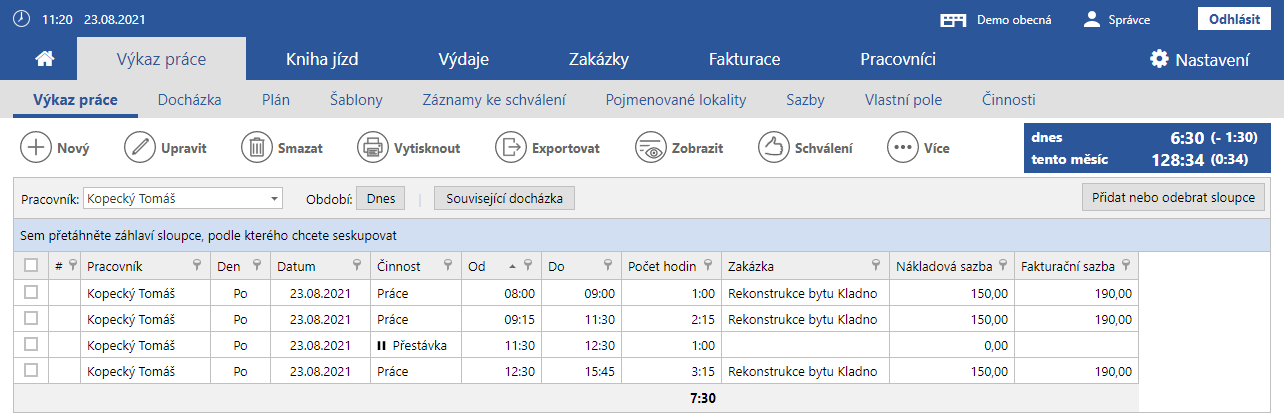The image size is (1284, 413).
Task: Click the Více three-dots icon
Action: pyautogui.click(x=903, y=148)
